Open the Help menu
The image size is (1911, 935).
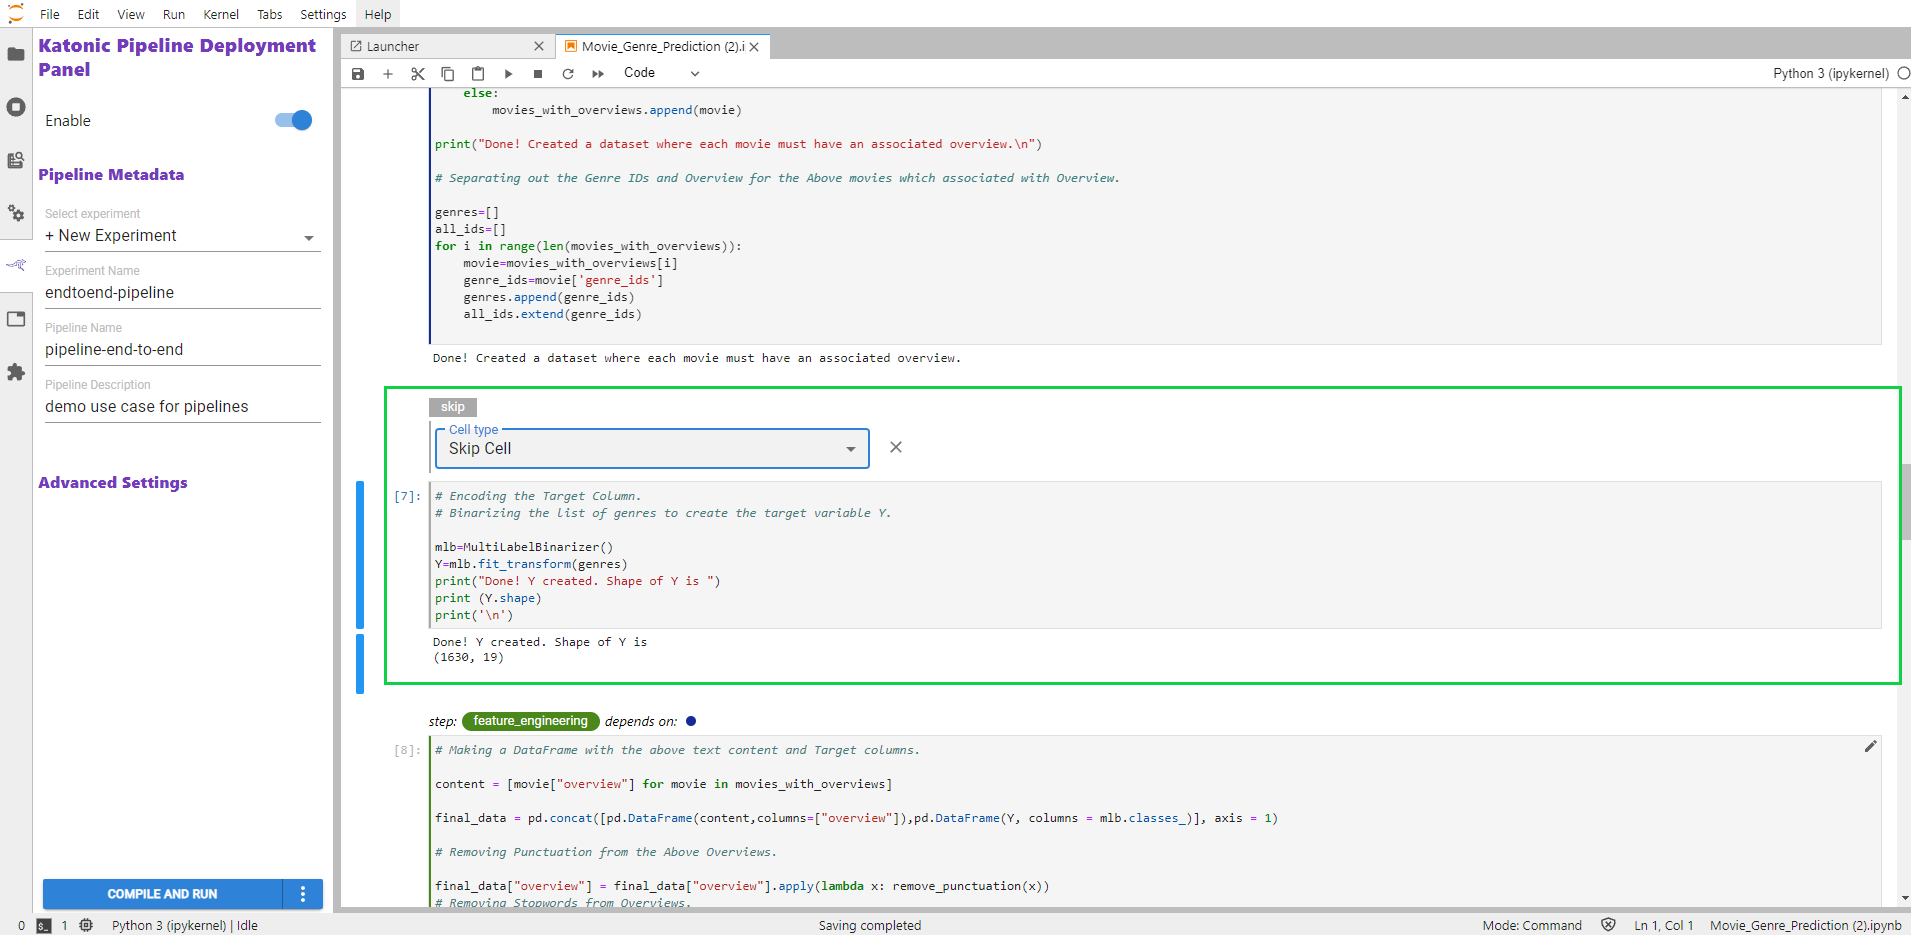(x=378, y=14)
